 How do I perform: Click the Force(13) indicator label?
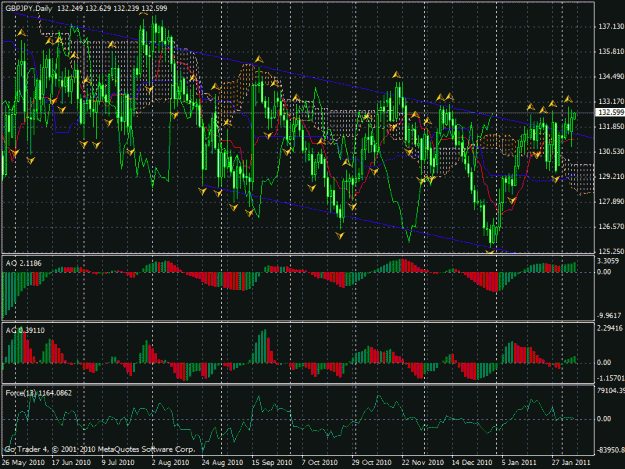pos(39,393)
